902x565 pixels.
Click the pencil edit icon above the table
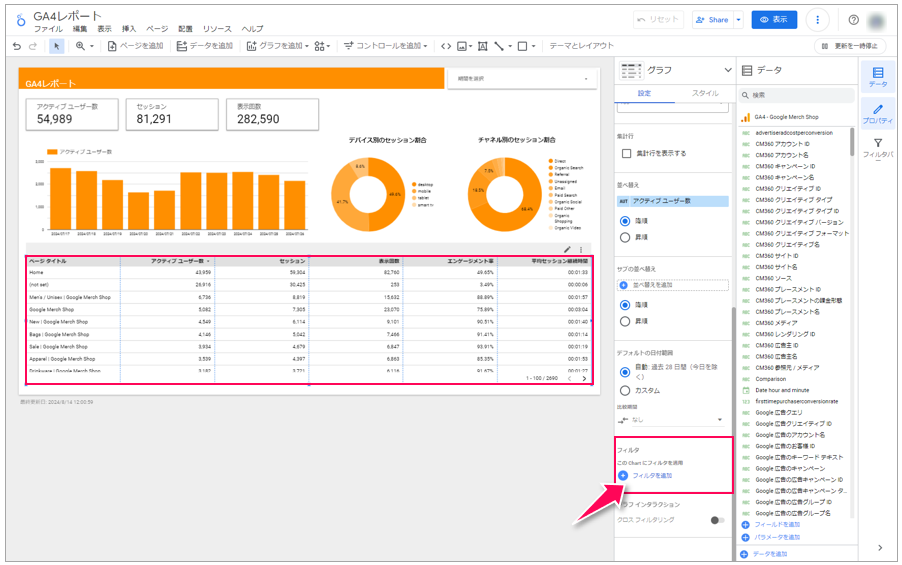pos(567,250)
